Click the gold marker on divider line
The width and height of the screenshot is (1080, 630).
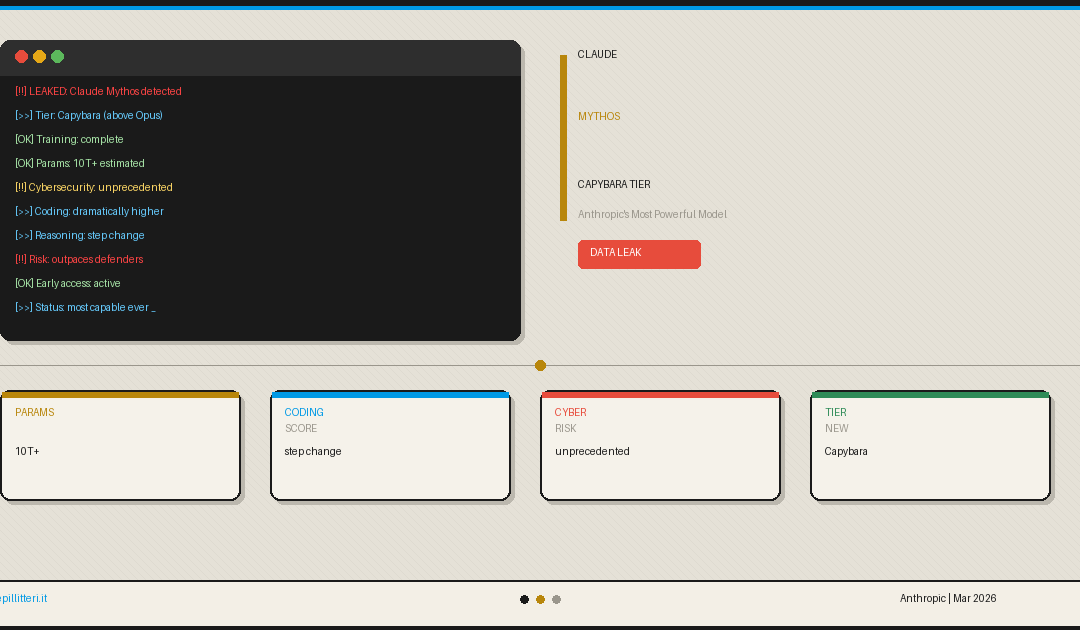click(x=540, y=366)
